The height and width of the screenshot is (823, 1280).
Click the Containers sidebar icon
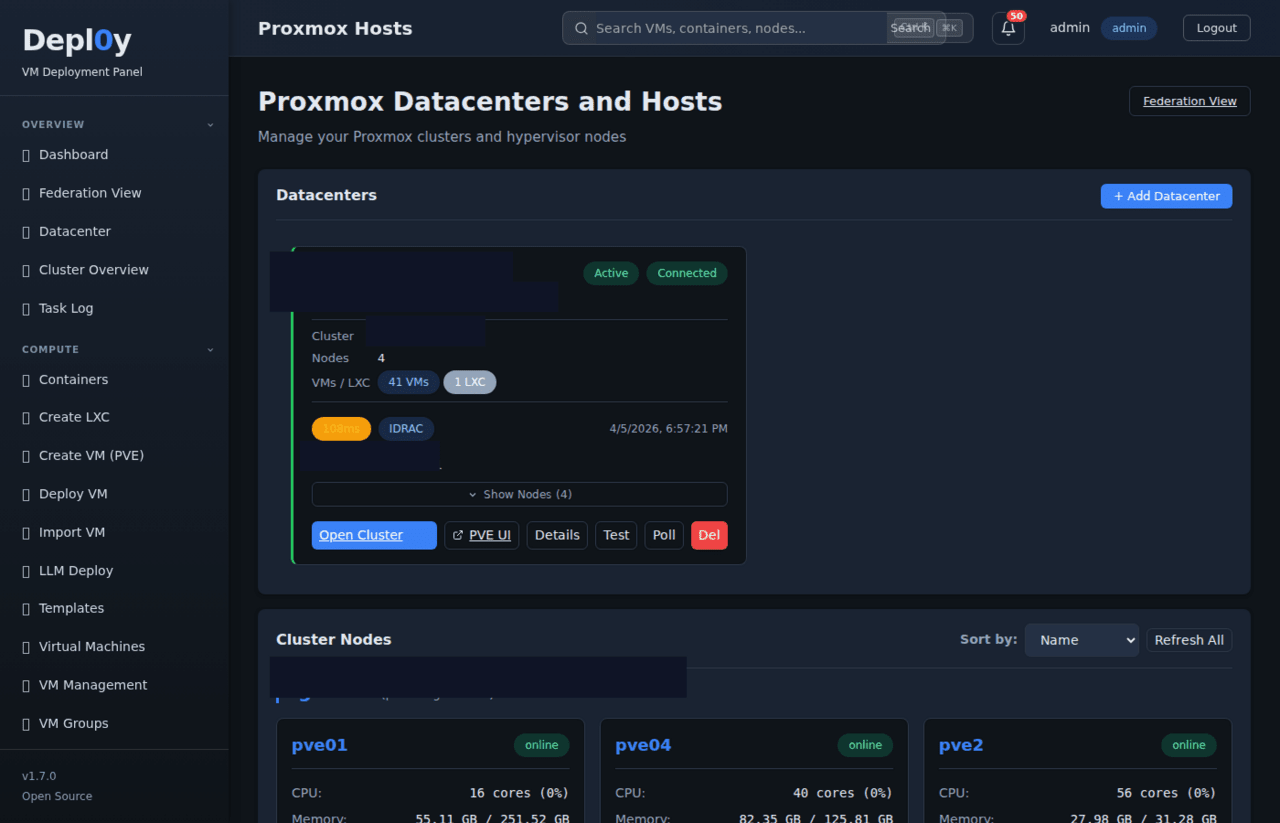pos(26,380)
